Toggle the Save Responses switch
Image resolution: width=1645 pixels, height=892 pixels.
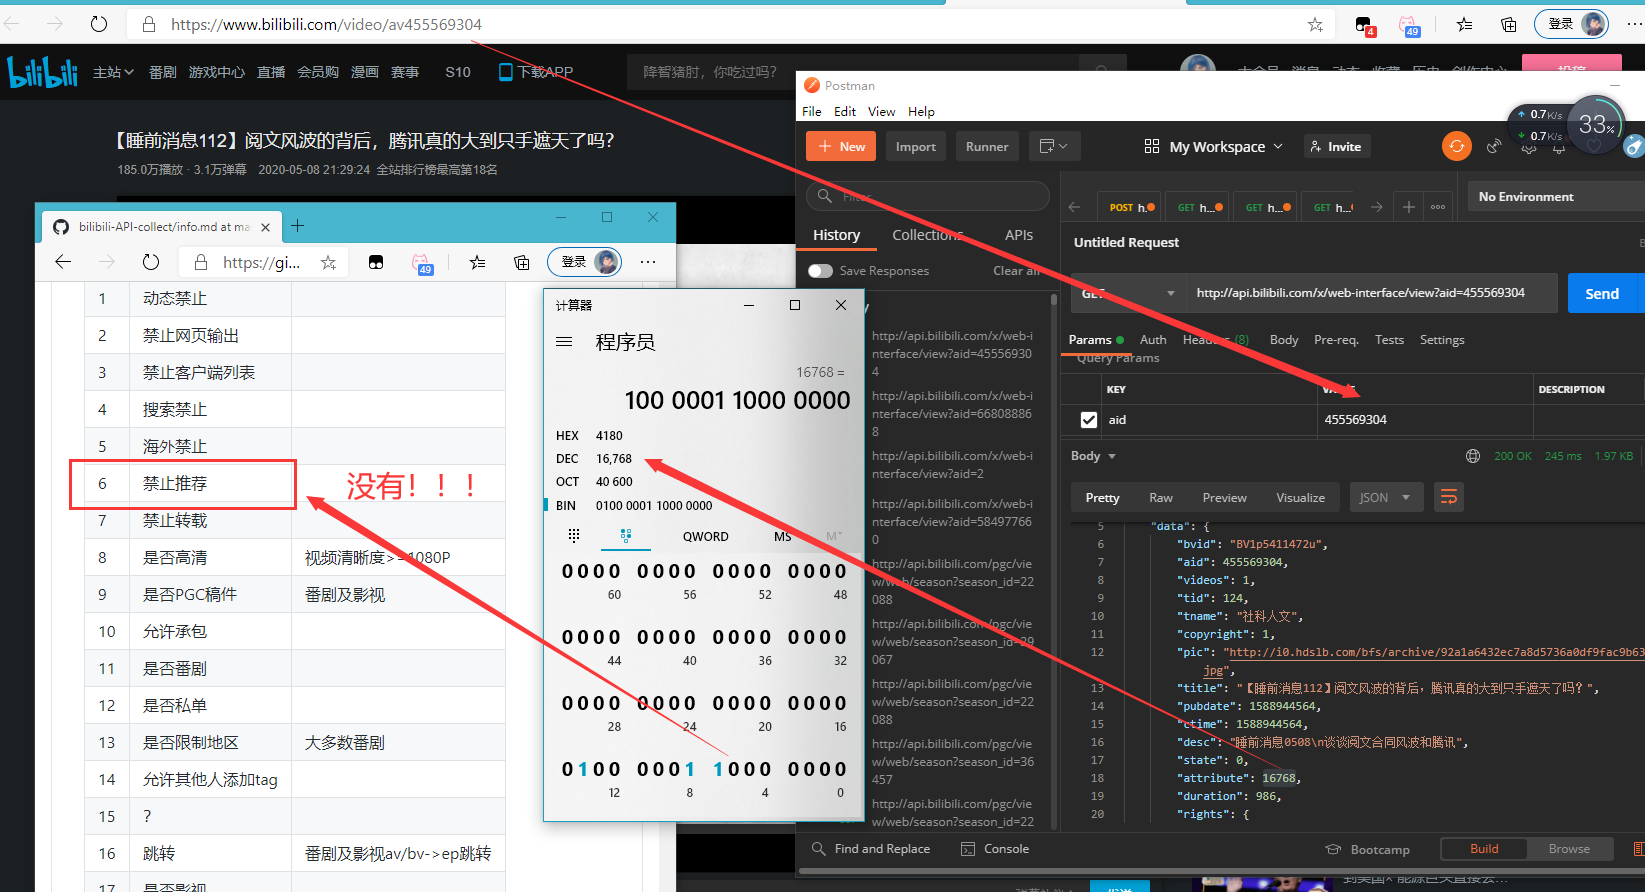820,271
